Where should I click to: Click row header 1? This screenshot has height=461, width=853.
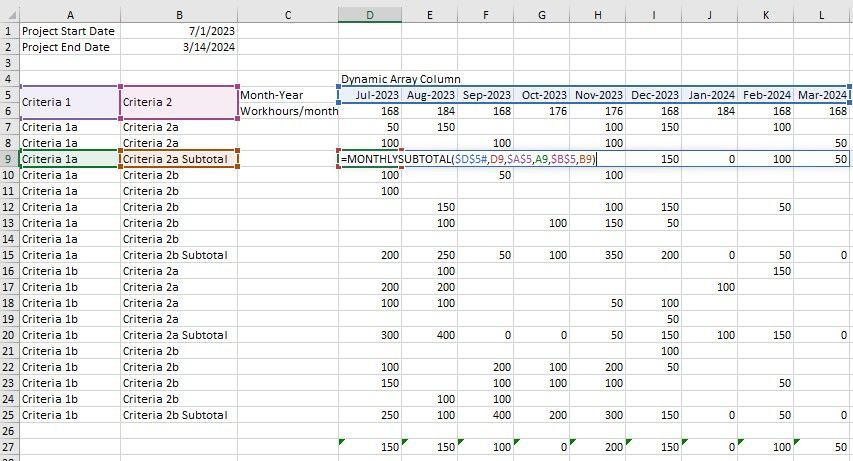pos(9,31)
